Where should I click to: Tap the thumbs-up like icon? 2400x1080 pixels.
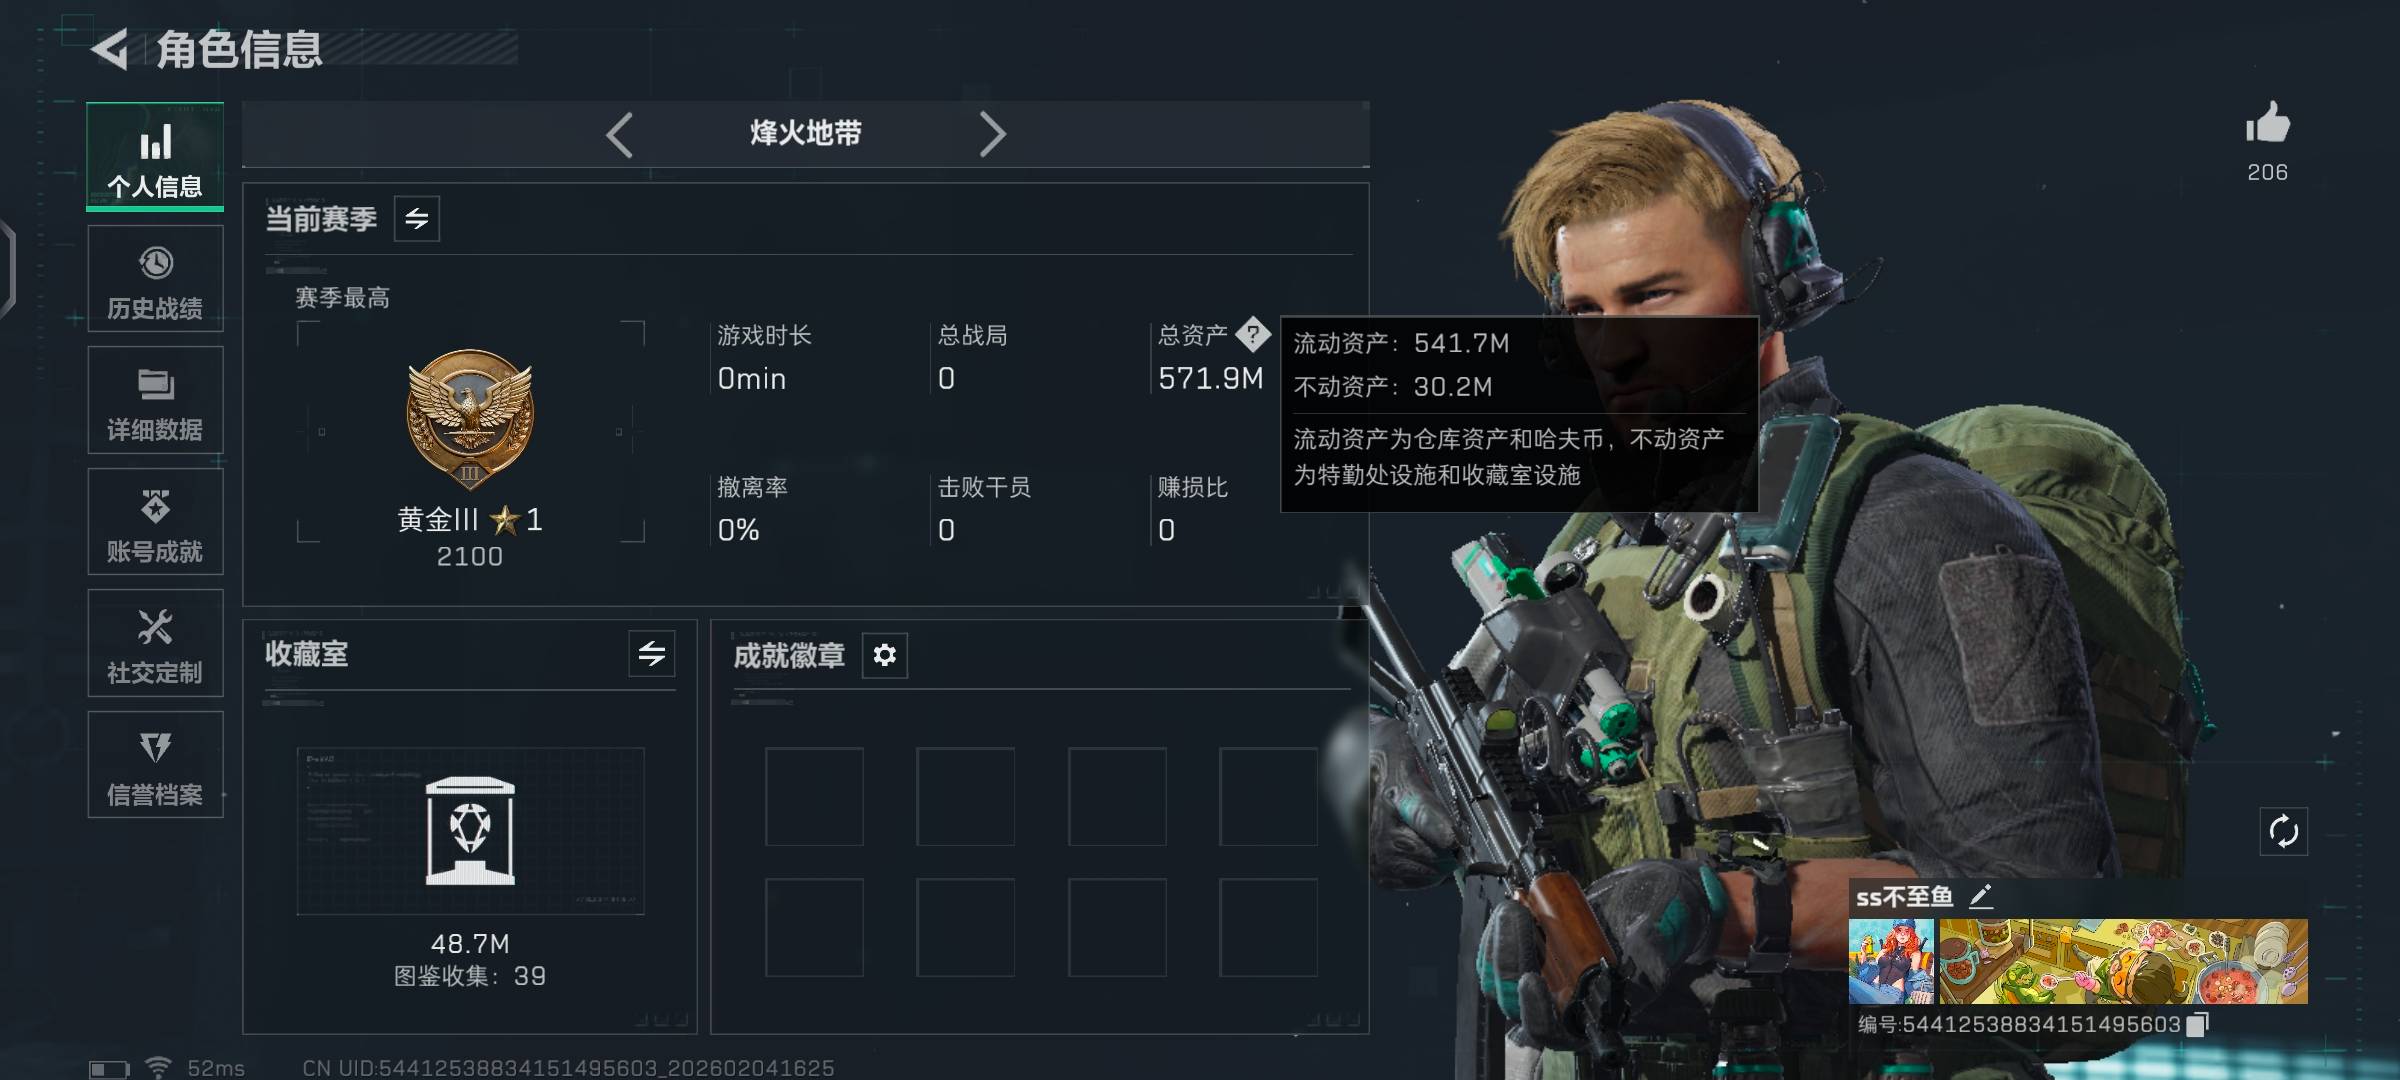click(2267, 124)
